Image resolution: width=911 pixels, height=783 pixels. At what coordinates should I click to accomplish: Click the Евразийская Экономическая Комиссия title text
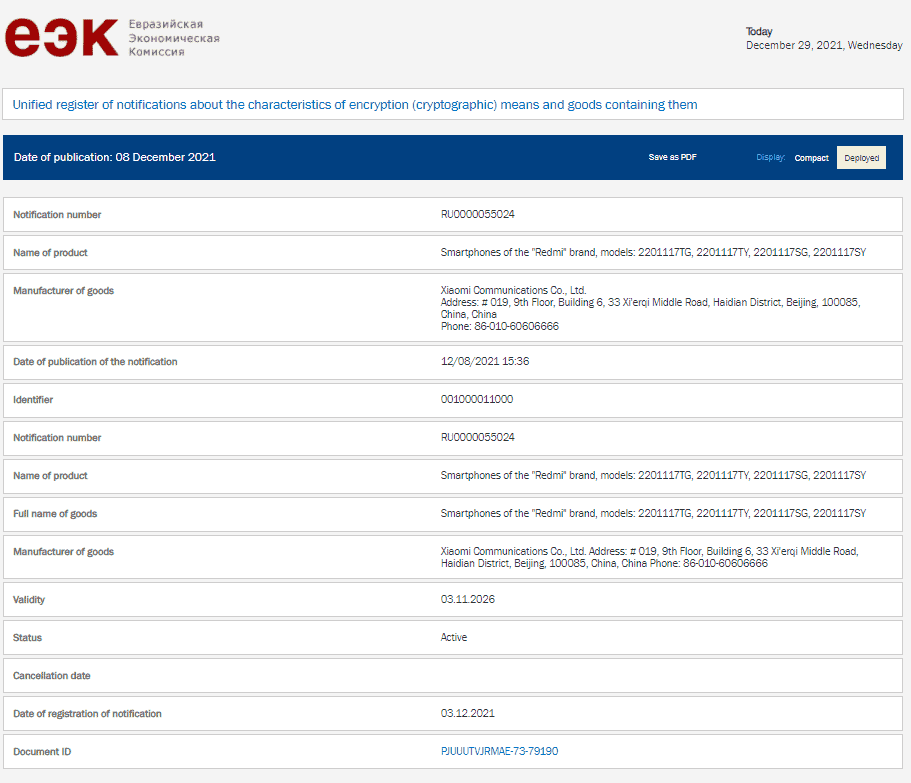pos(174,38)
